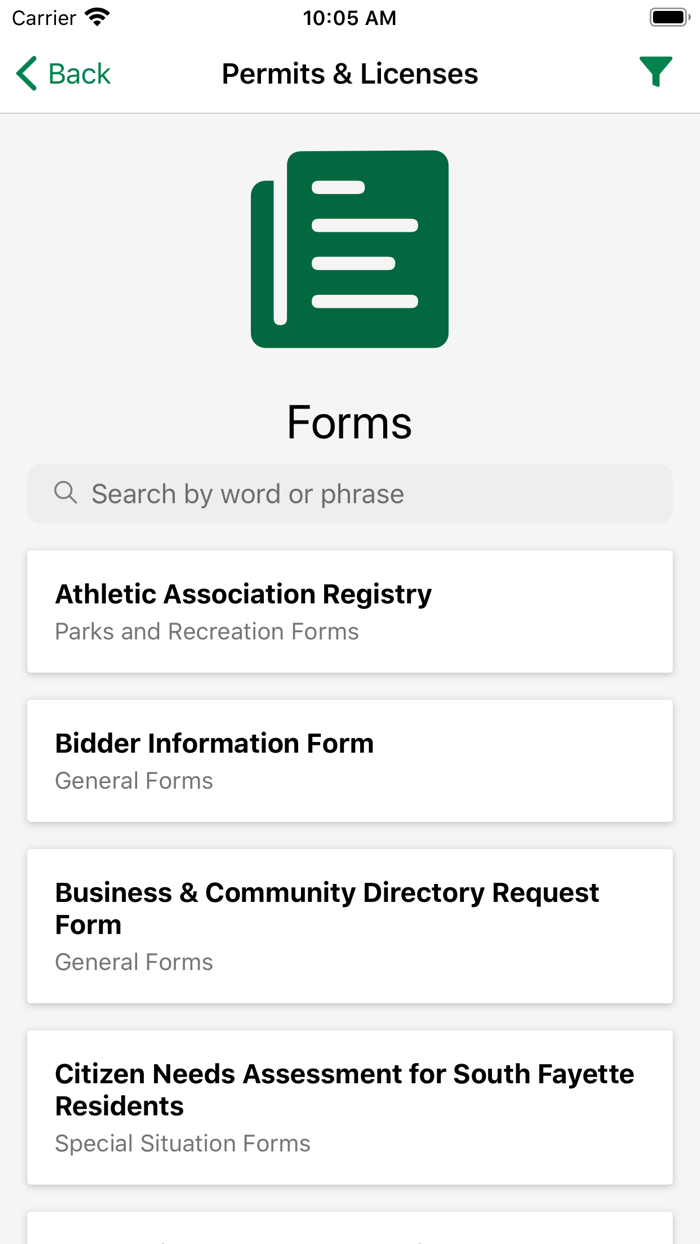Tap the back chevron arrow

(x=25, y=72)
